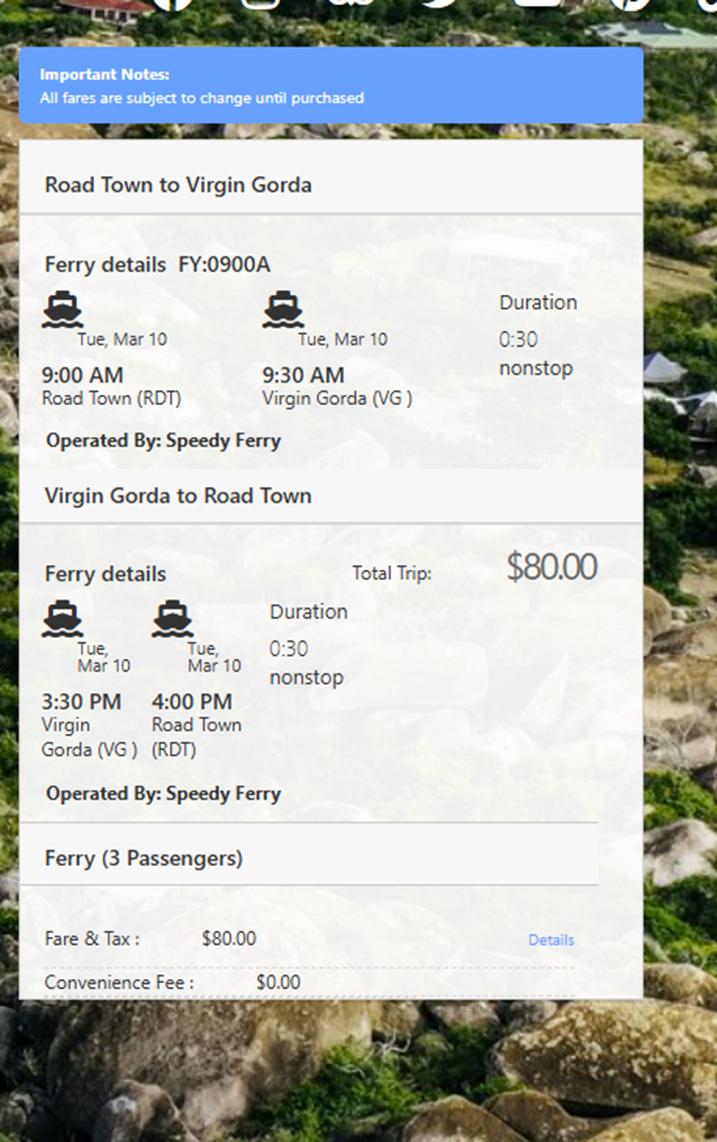Click first Operated By: Speedy Ferry label
The image size is (717, 1142).
tap(163, 440)
